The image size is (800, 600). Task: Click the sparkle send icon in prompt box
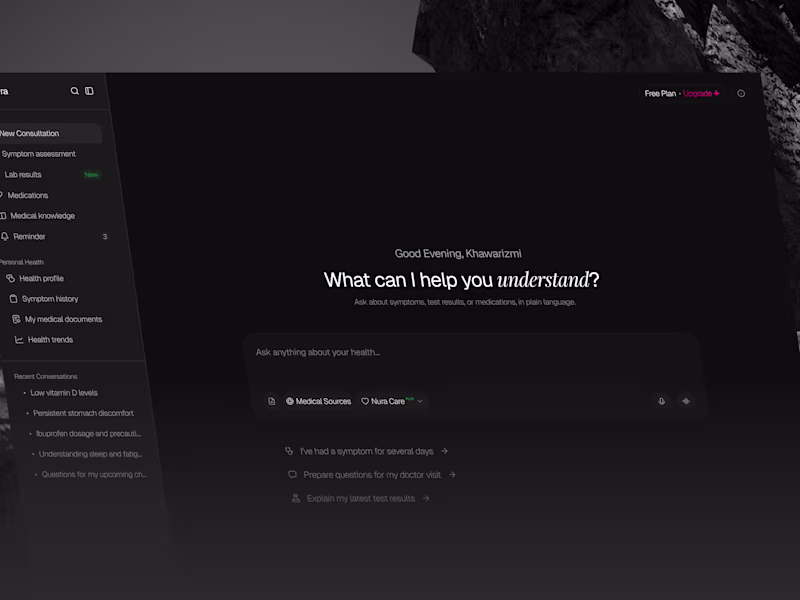pyautogui.click(x=686, y=401)
